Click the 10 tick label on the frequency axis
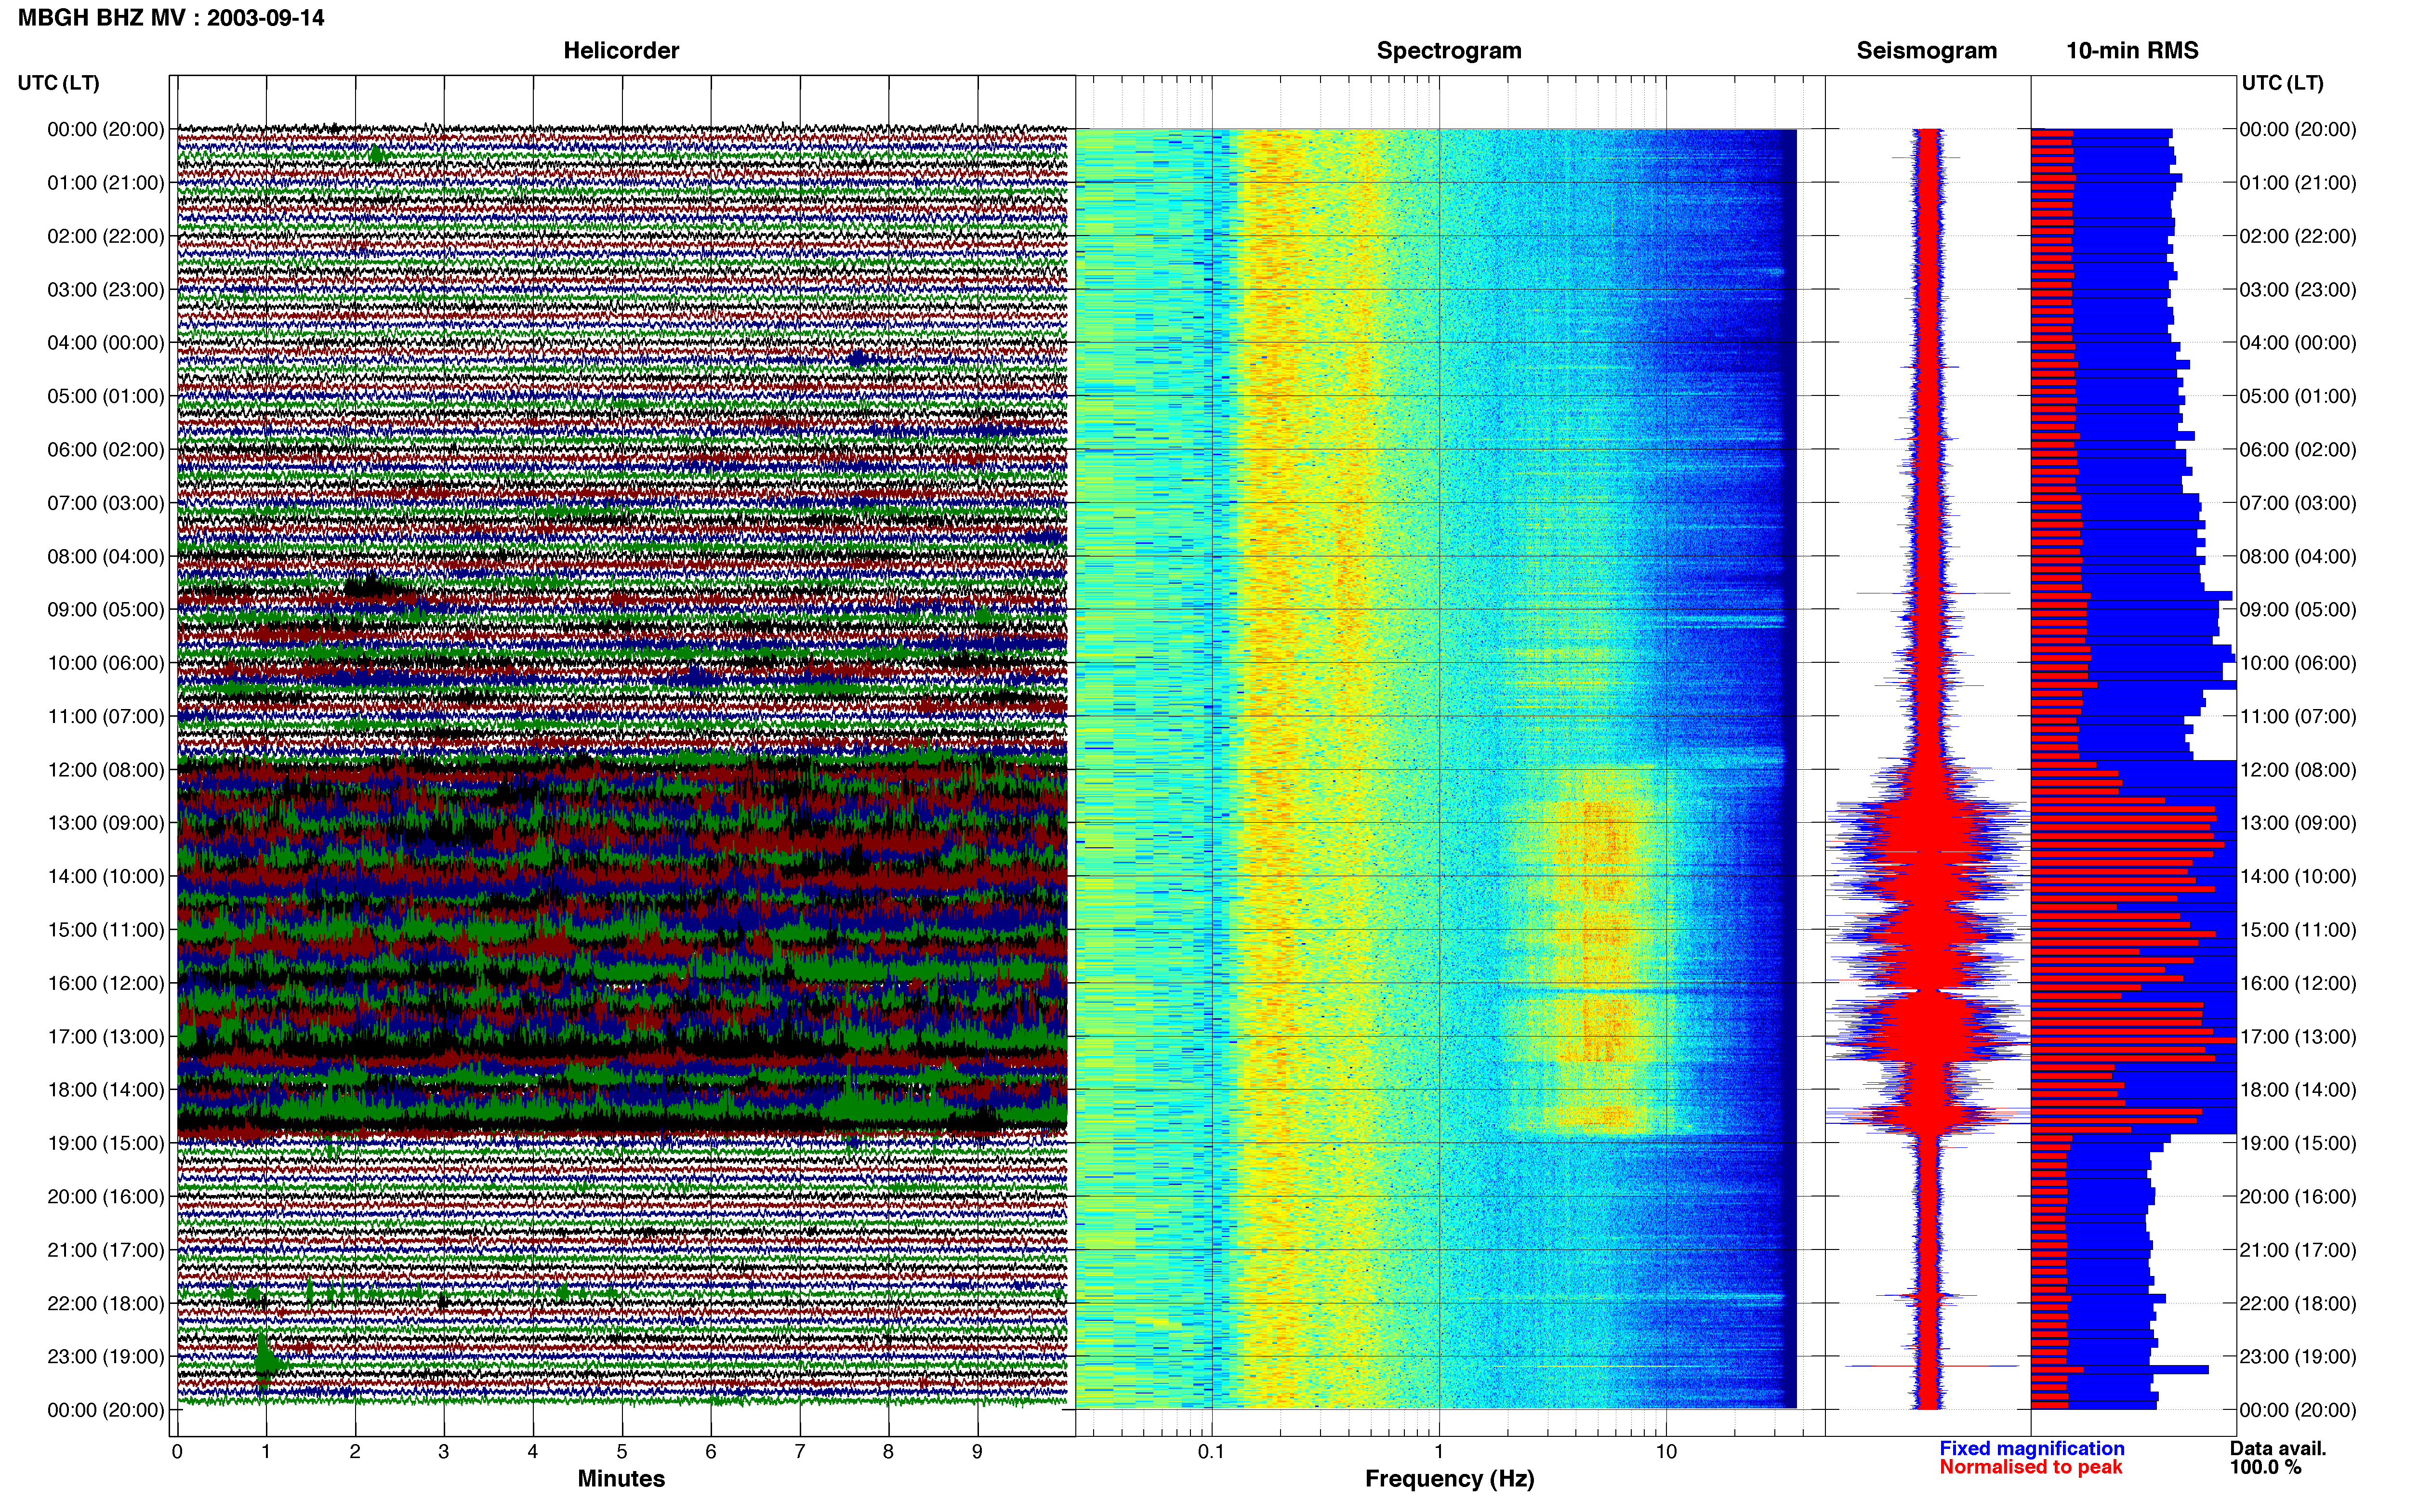2418x1512 pixels. pyautogui.click(x=1666, y=1452)
